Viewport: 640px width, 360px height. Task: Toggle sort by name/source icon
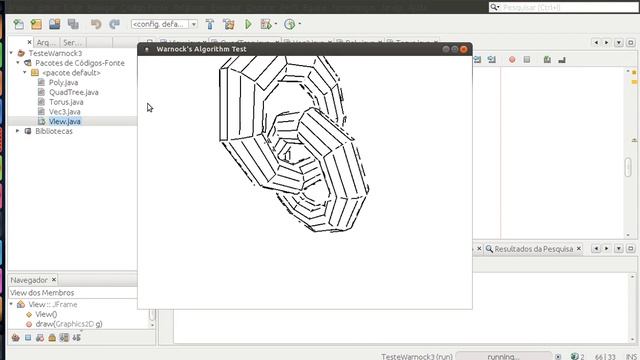(76, 338)
